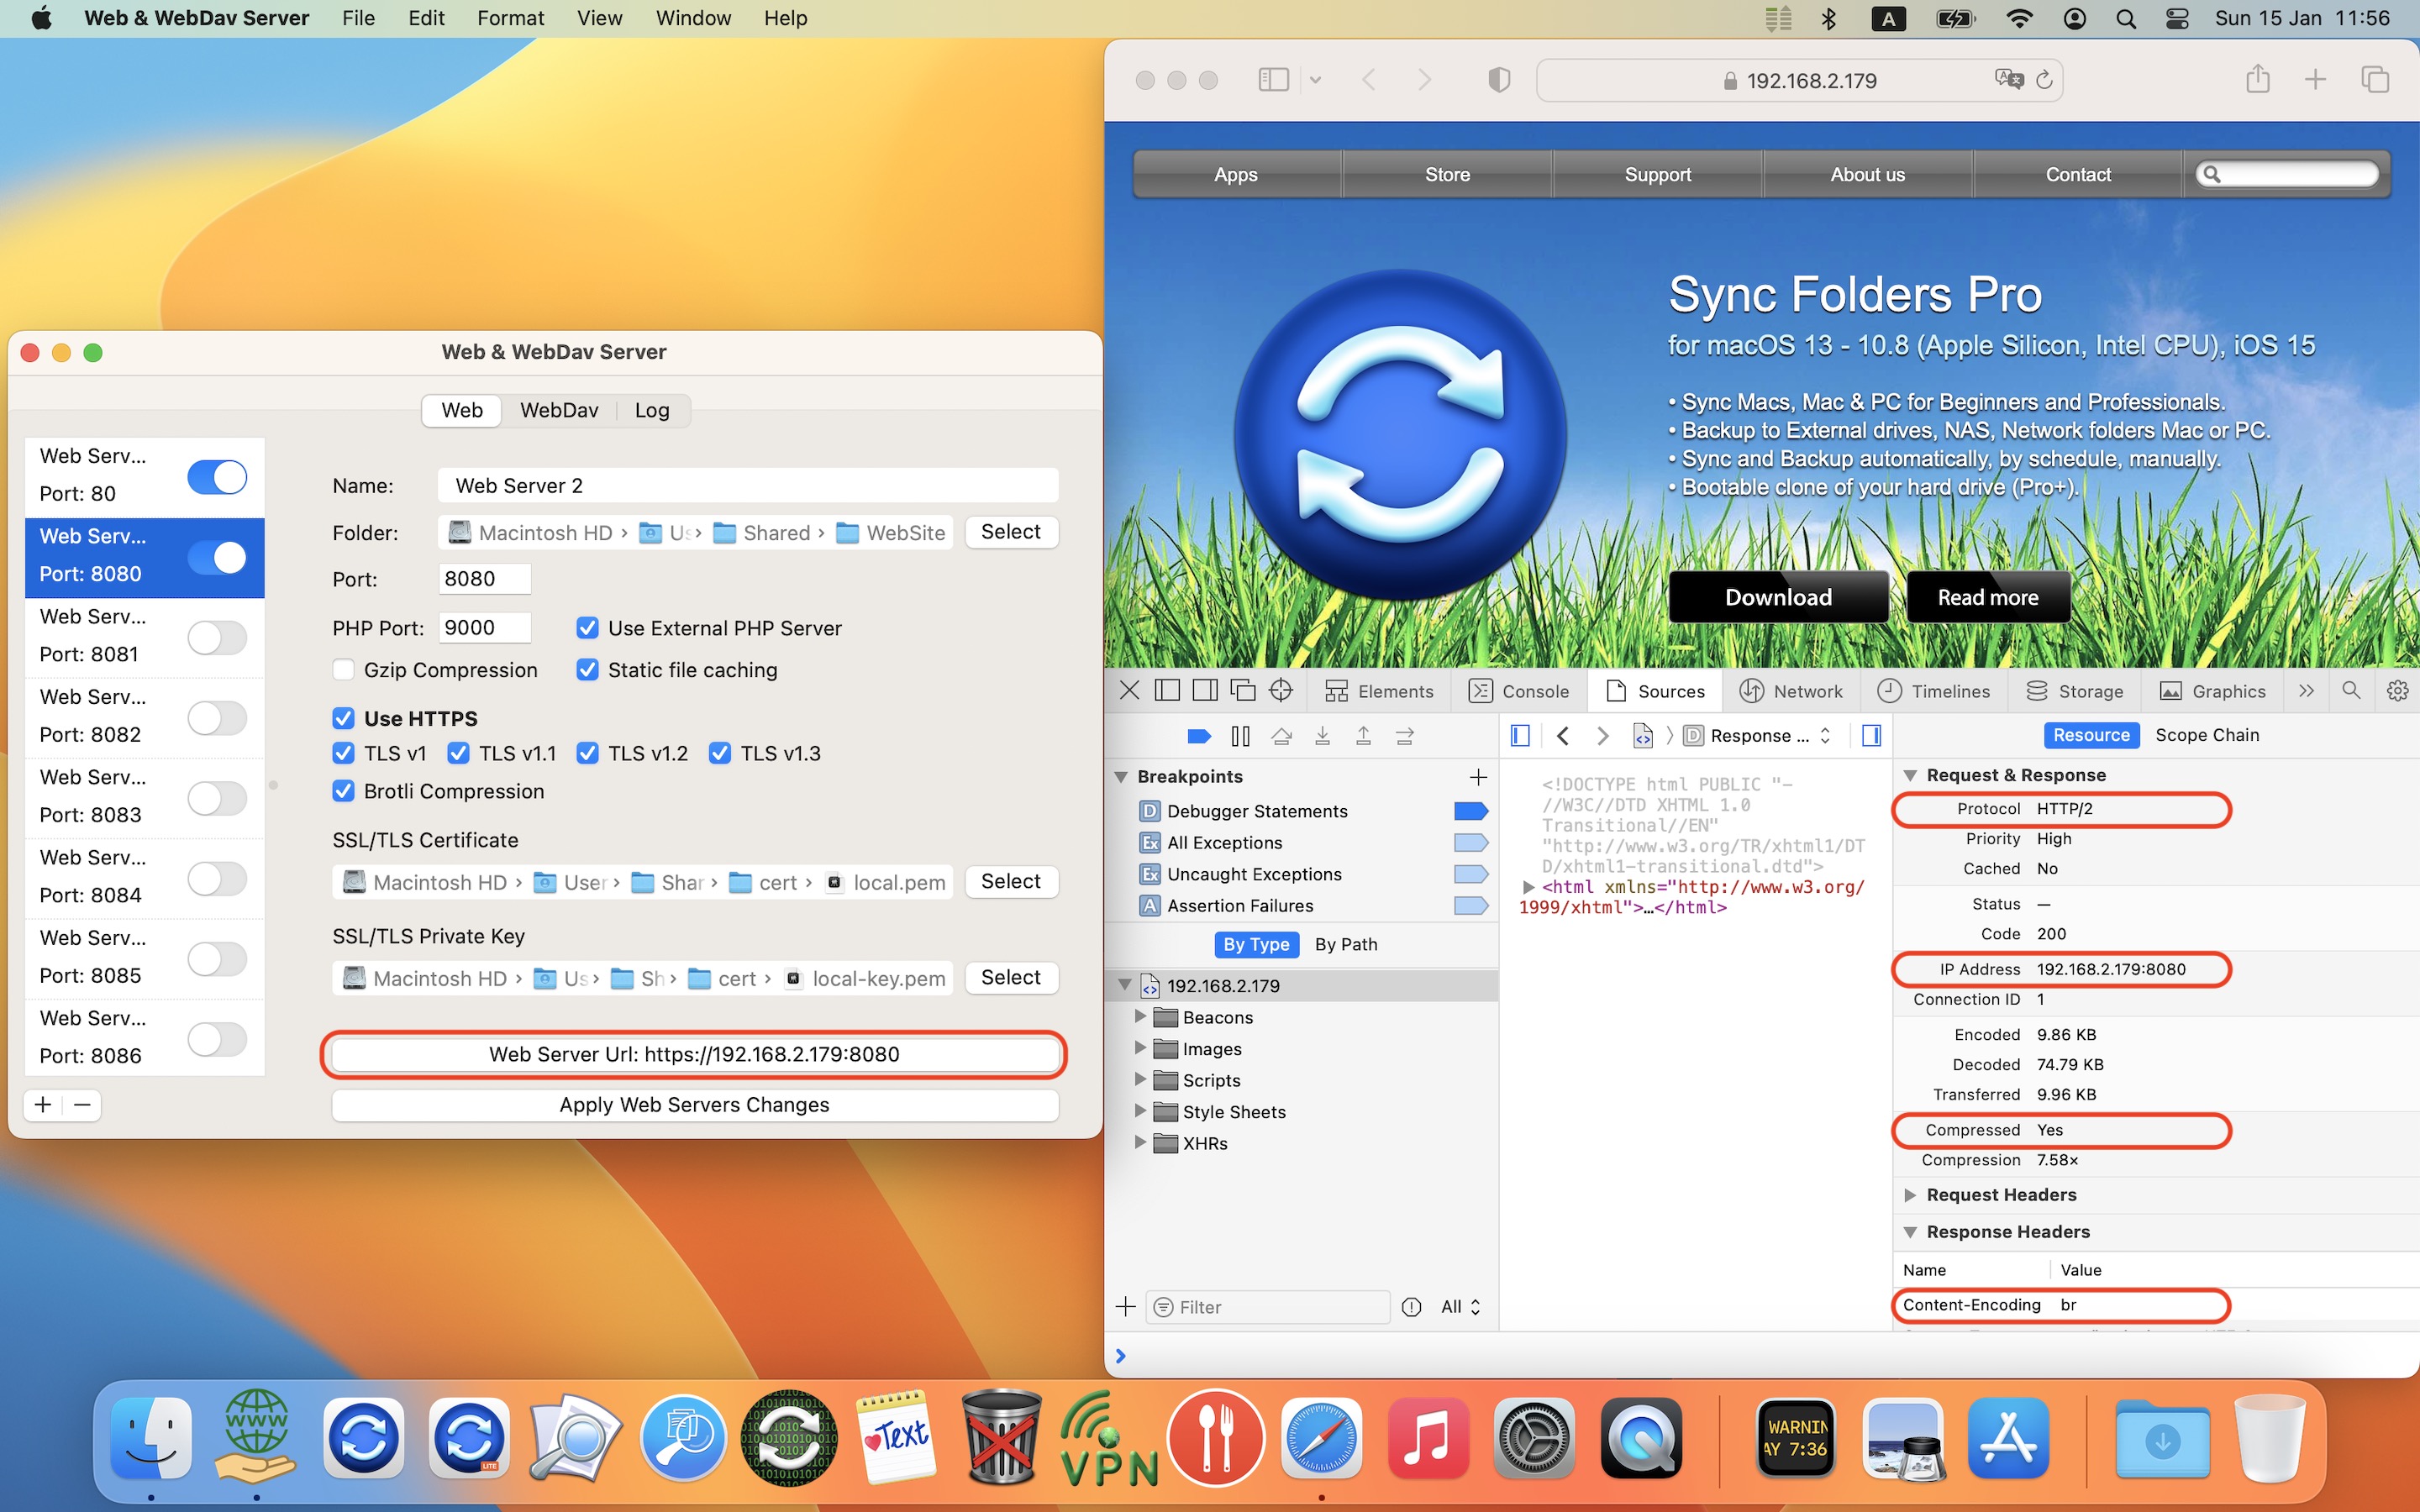
Task: Click the inspector search magnifier icon
Action: click(2351, 691)
